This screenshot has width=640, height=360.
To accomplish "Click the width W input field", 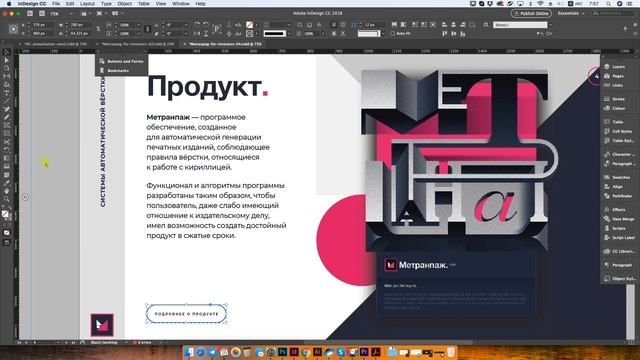I will tap(81, 25).
